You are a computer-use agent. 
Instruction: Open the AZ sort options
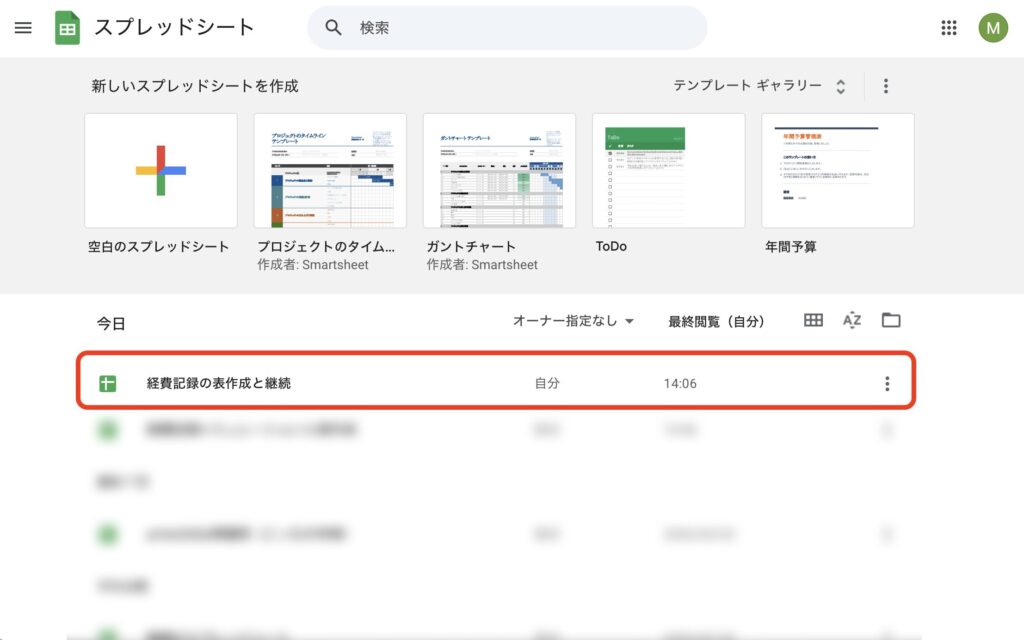point(851,320)
